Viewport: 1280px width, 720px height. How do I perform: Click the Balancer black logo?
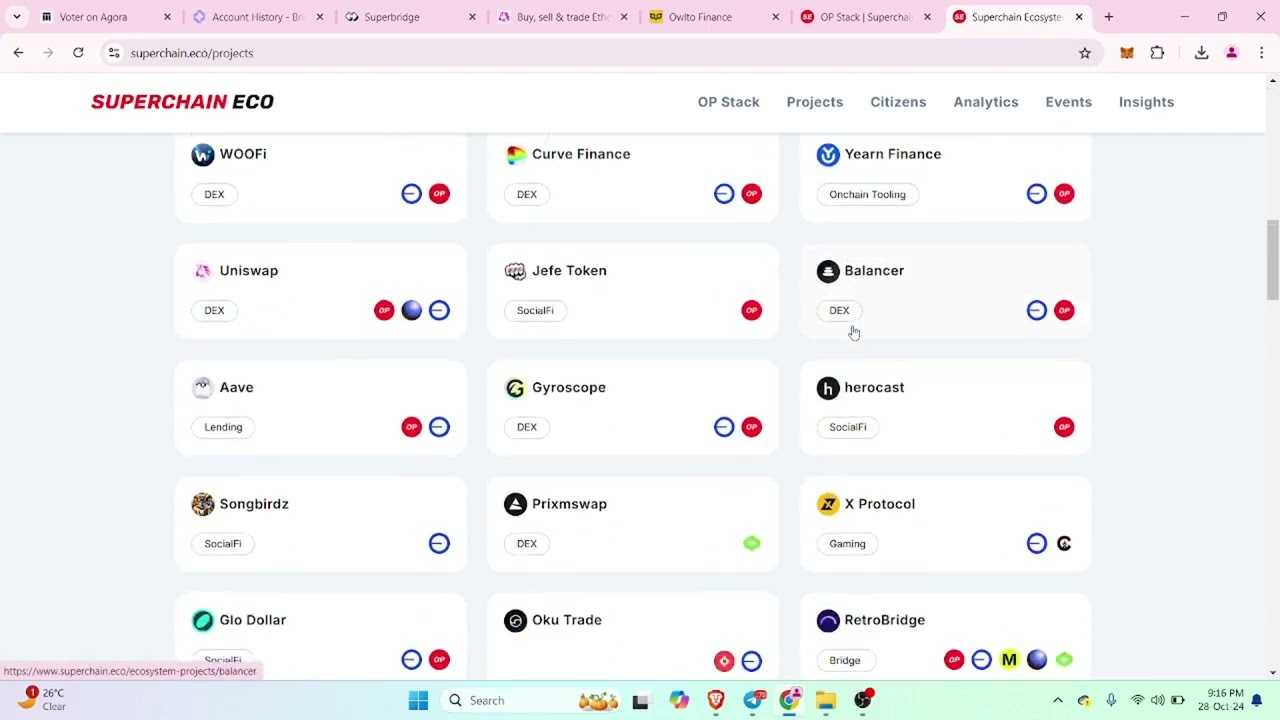click(828, 271)
